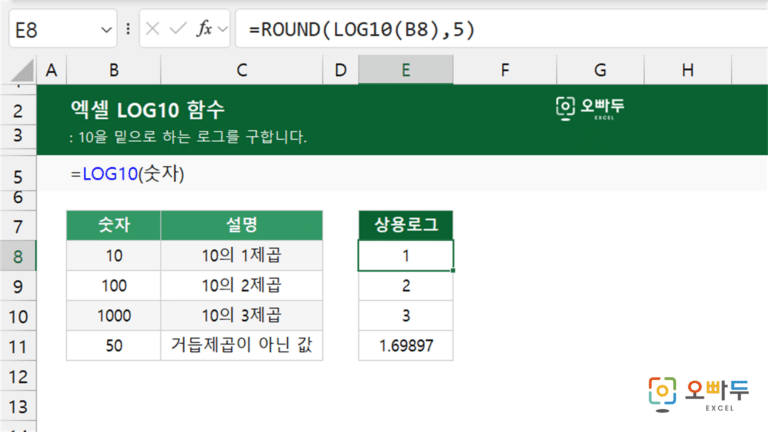Image resolution: width=768 pixels, height=432 pixels.
Task: Click subtitle '10을 밑으로 하는 로그를 구합니다.'
Action: [192, 137]
